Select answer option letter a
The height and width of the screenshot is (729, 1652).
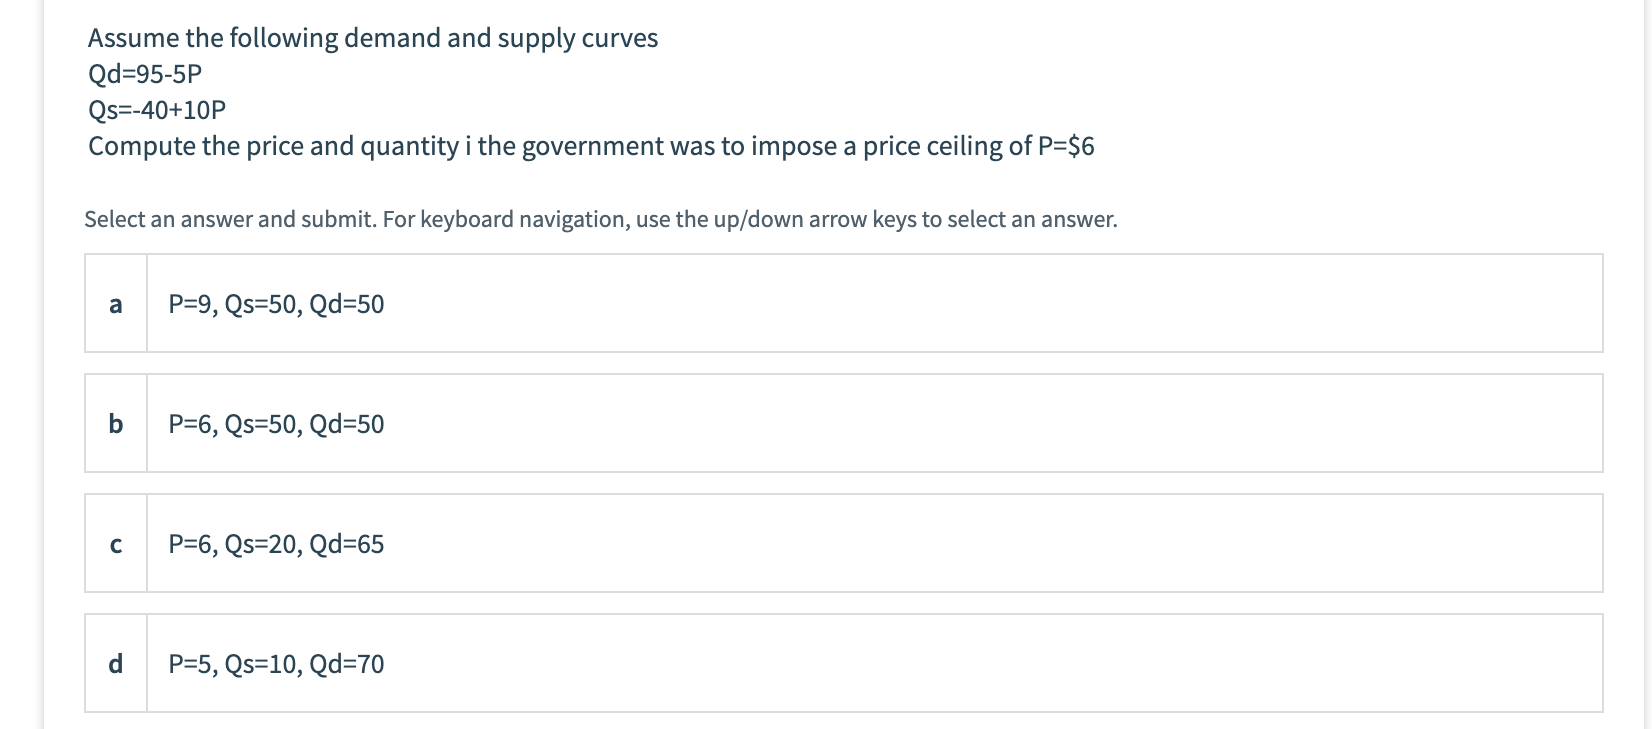point(116,304)
